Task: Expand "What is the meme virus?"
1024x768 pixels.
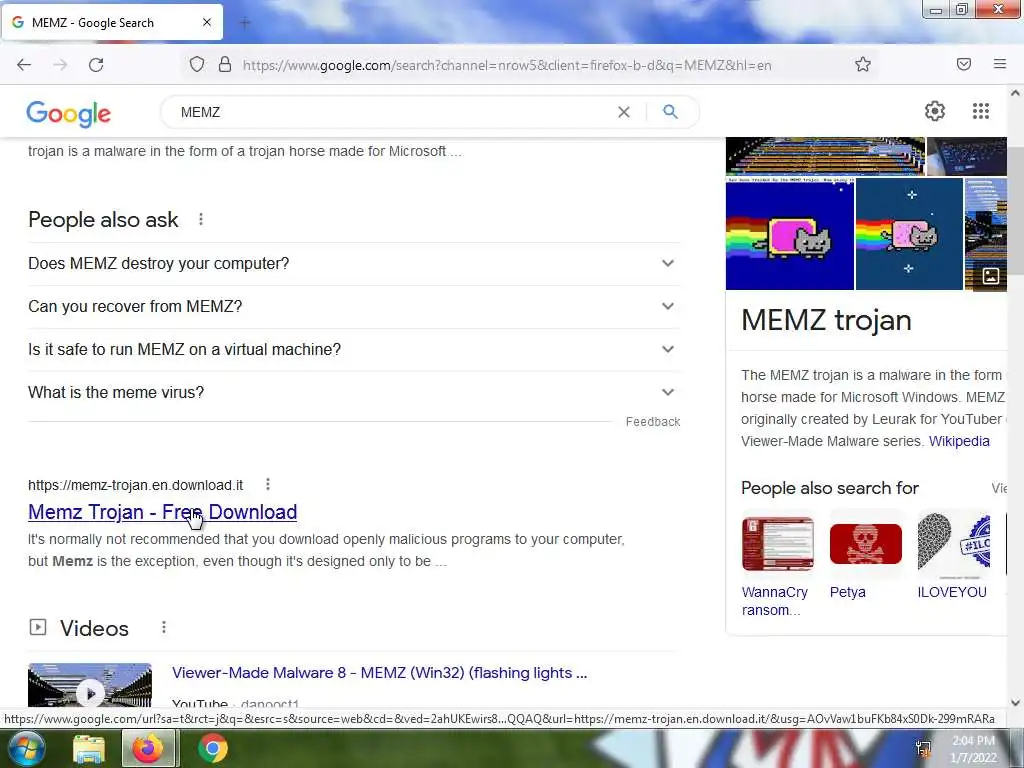Action: (x=354, y=392)
